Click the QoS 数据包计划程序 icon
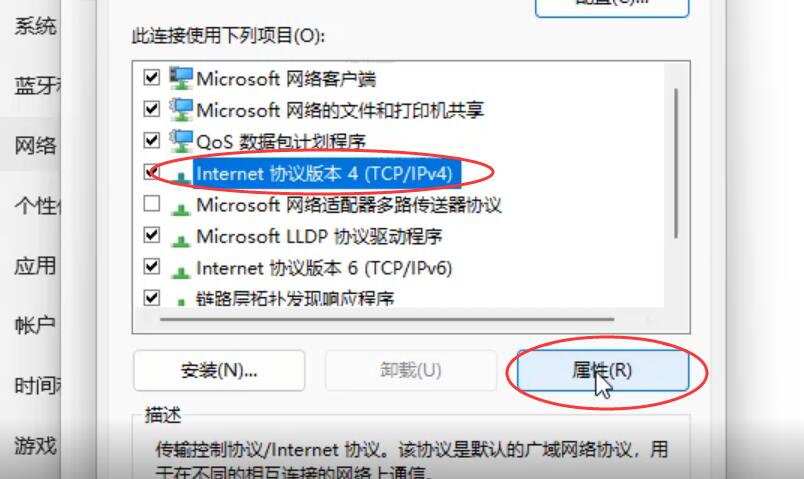Image resolution: width=804 pixels, height=479 pixels. point(180,141)
